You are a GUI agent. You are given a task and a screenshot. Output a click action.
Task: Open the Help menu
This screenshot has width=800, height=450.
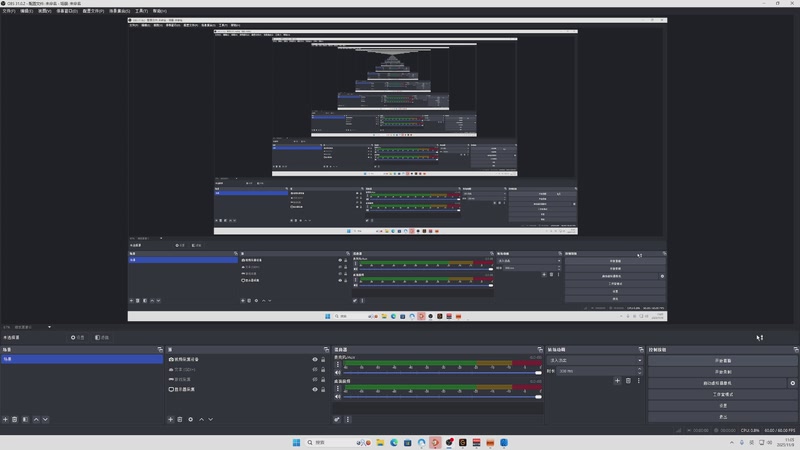(x=160, y=11)
